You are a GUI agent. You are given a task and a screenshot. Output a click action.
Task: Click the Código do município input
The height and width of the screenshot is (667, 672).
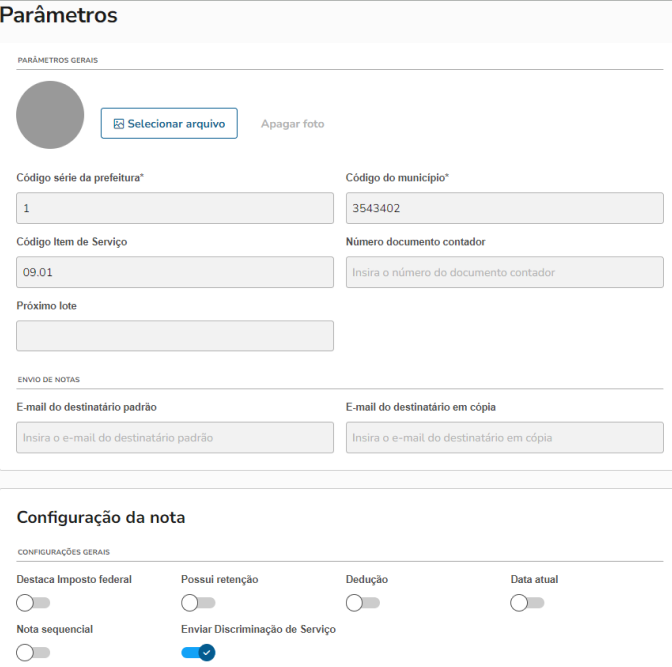(504, 208)
